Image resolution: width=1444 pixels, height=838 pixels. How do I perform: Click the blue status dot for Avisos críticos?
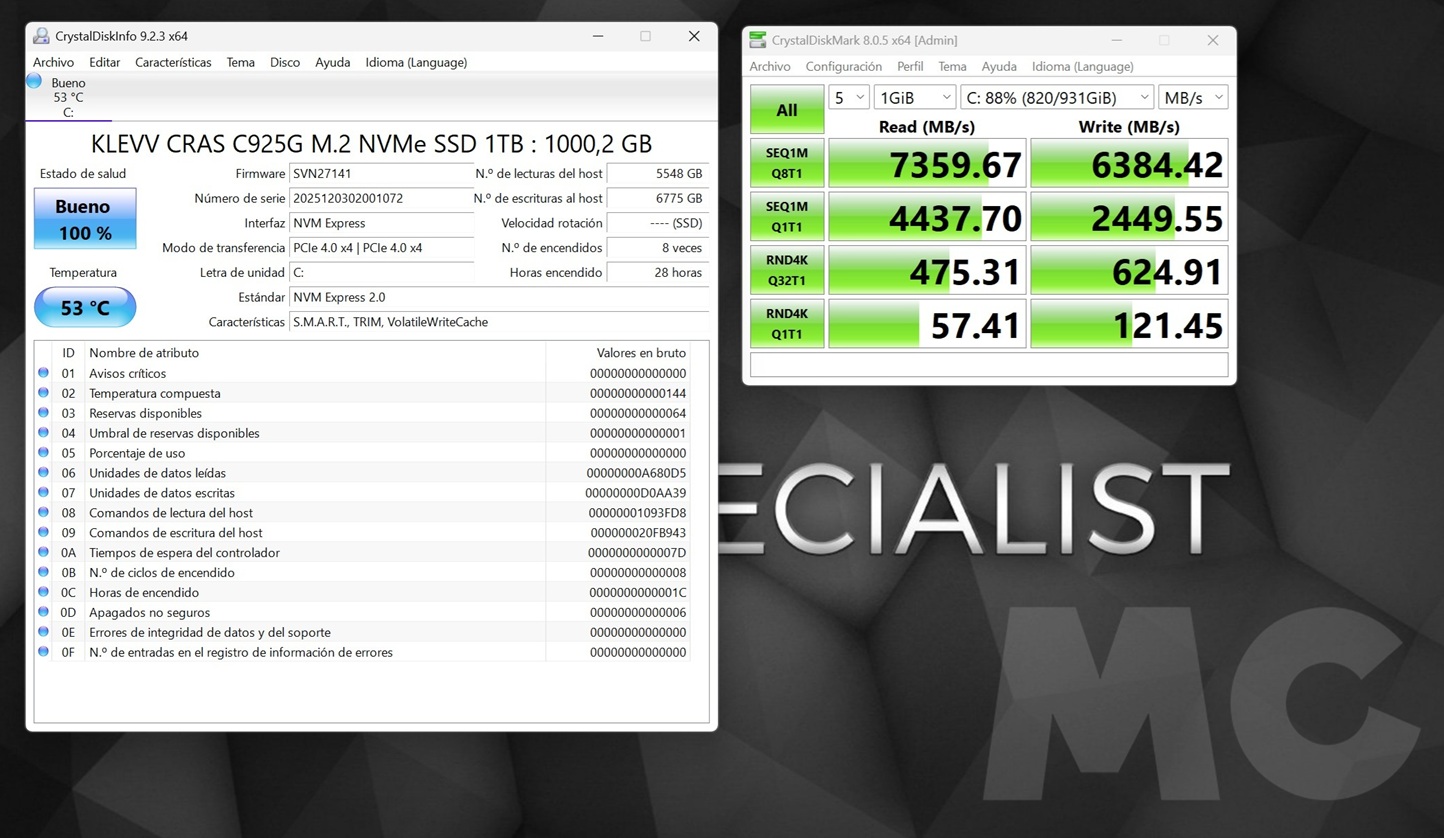(x=43, y=373)
